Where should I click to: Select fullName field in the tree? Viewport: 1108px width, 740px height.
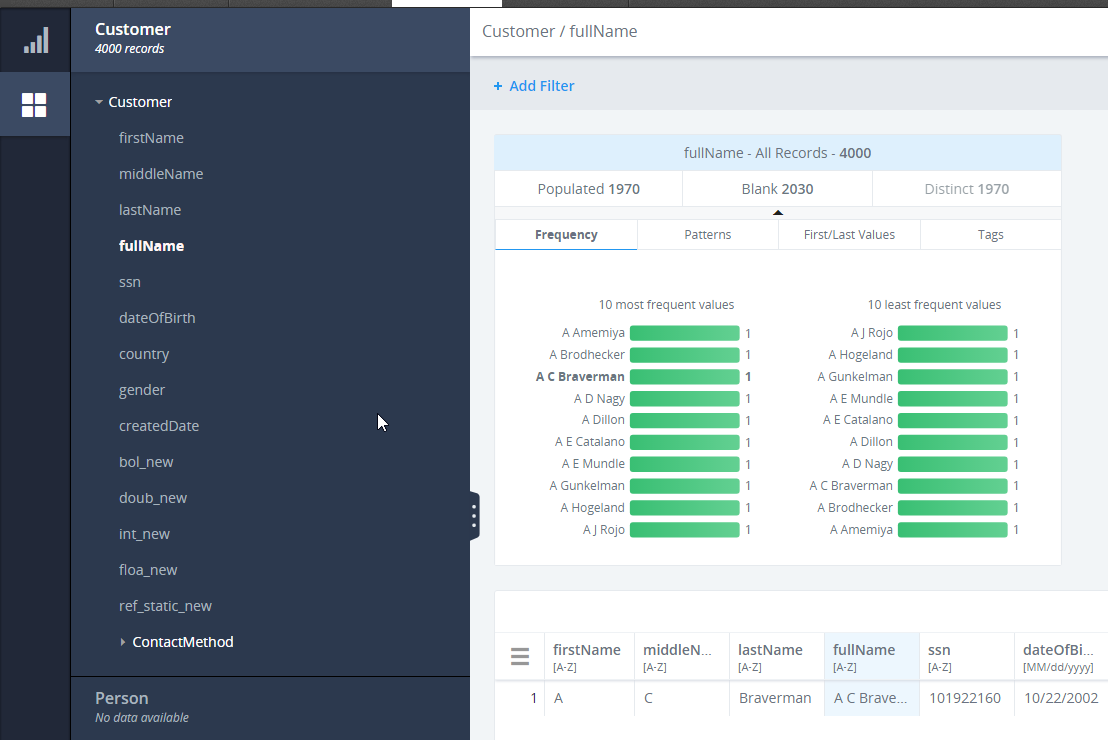[x=151, y=246]
